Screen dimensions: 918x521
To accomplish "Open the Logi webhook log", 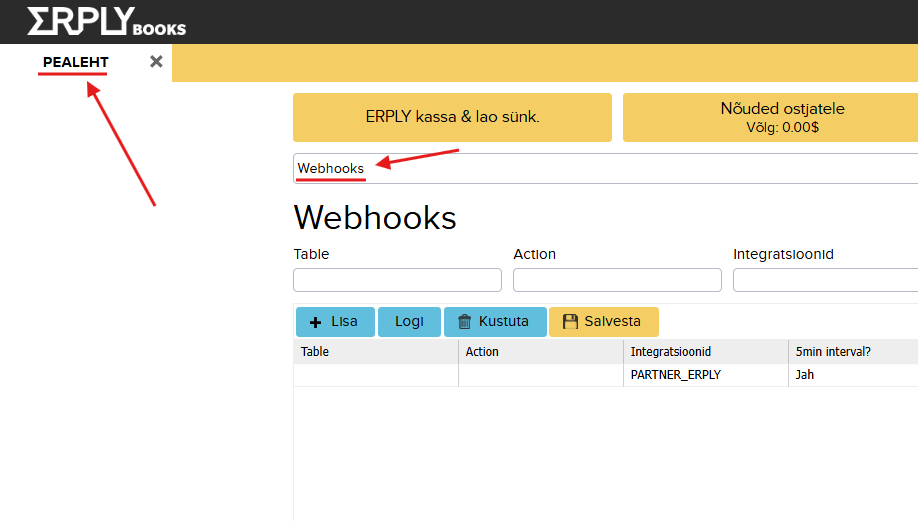I will (x=409, y=322).
